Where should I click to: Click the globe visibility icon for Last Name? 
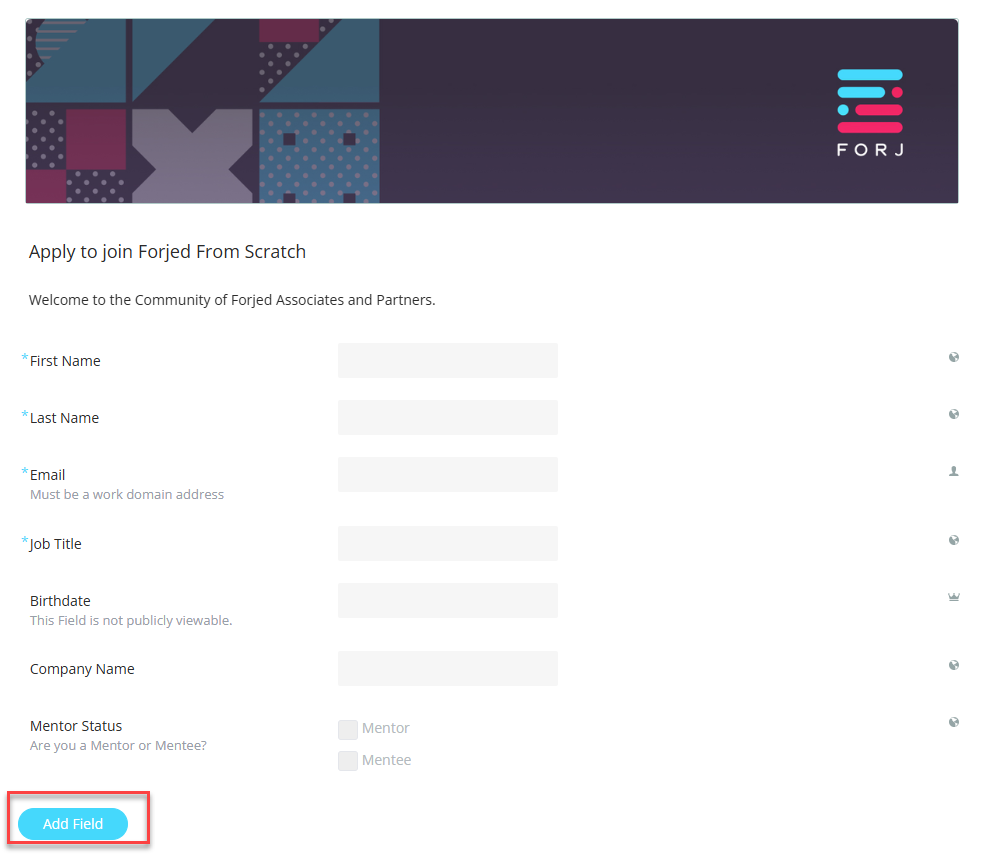(953, 414)
